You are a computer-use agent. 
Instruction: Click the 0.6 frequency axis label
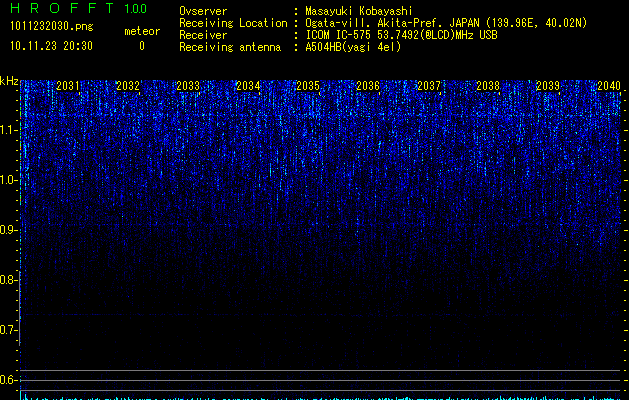8,380
